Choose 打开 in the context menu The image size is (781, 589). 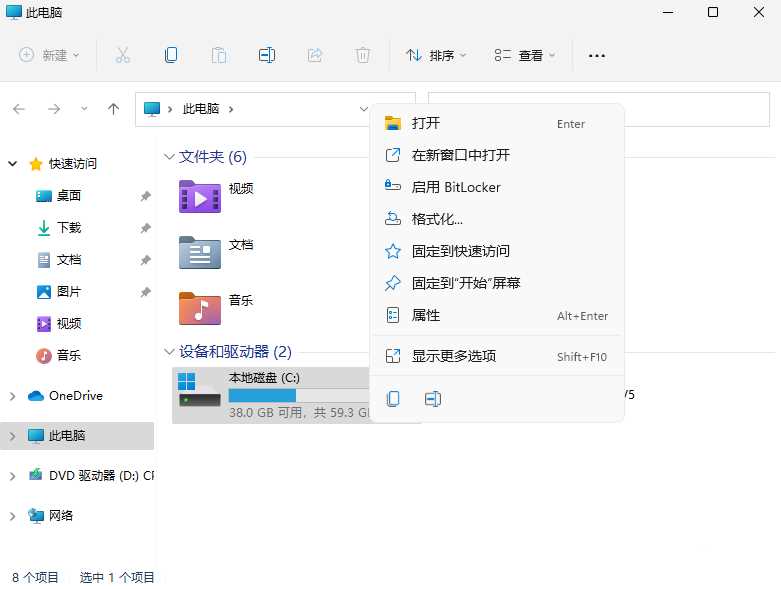(498, 123)
